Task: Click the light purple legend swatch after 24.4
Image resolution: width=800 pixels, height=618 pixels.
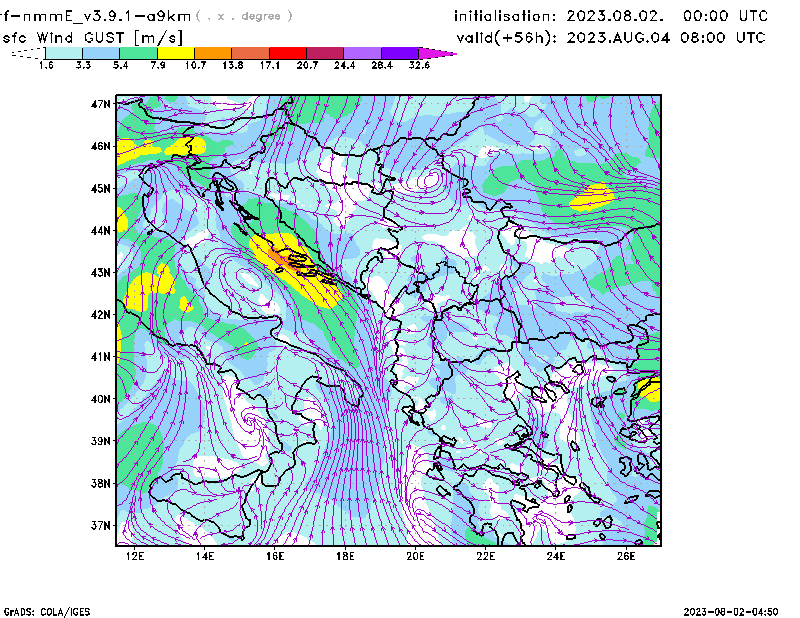Action: pos(362,53)
